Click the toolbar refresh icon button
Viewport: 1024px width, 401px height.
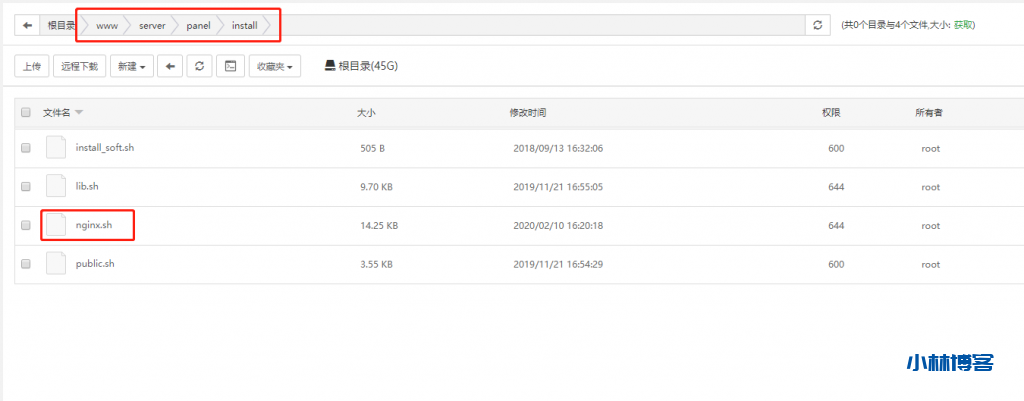tap(200, 66)
